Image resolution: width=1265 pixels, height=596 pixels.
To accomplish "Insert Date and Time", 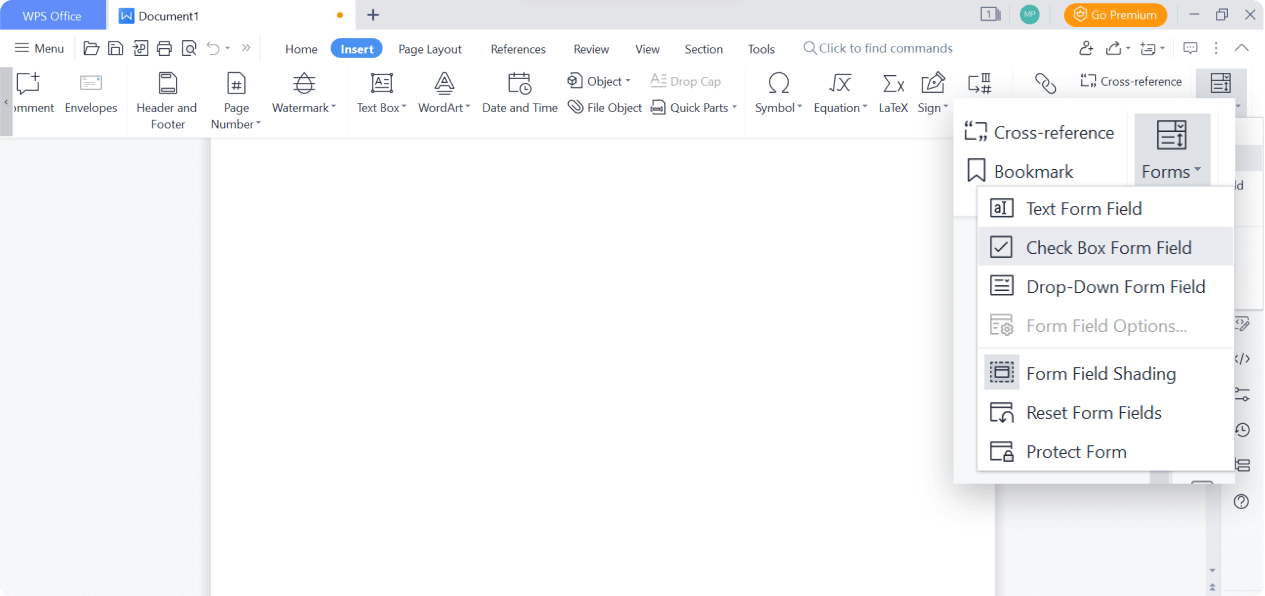I will [x=519, y=94].
